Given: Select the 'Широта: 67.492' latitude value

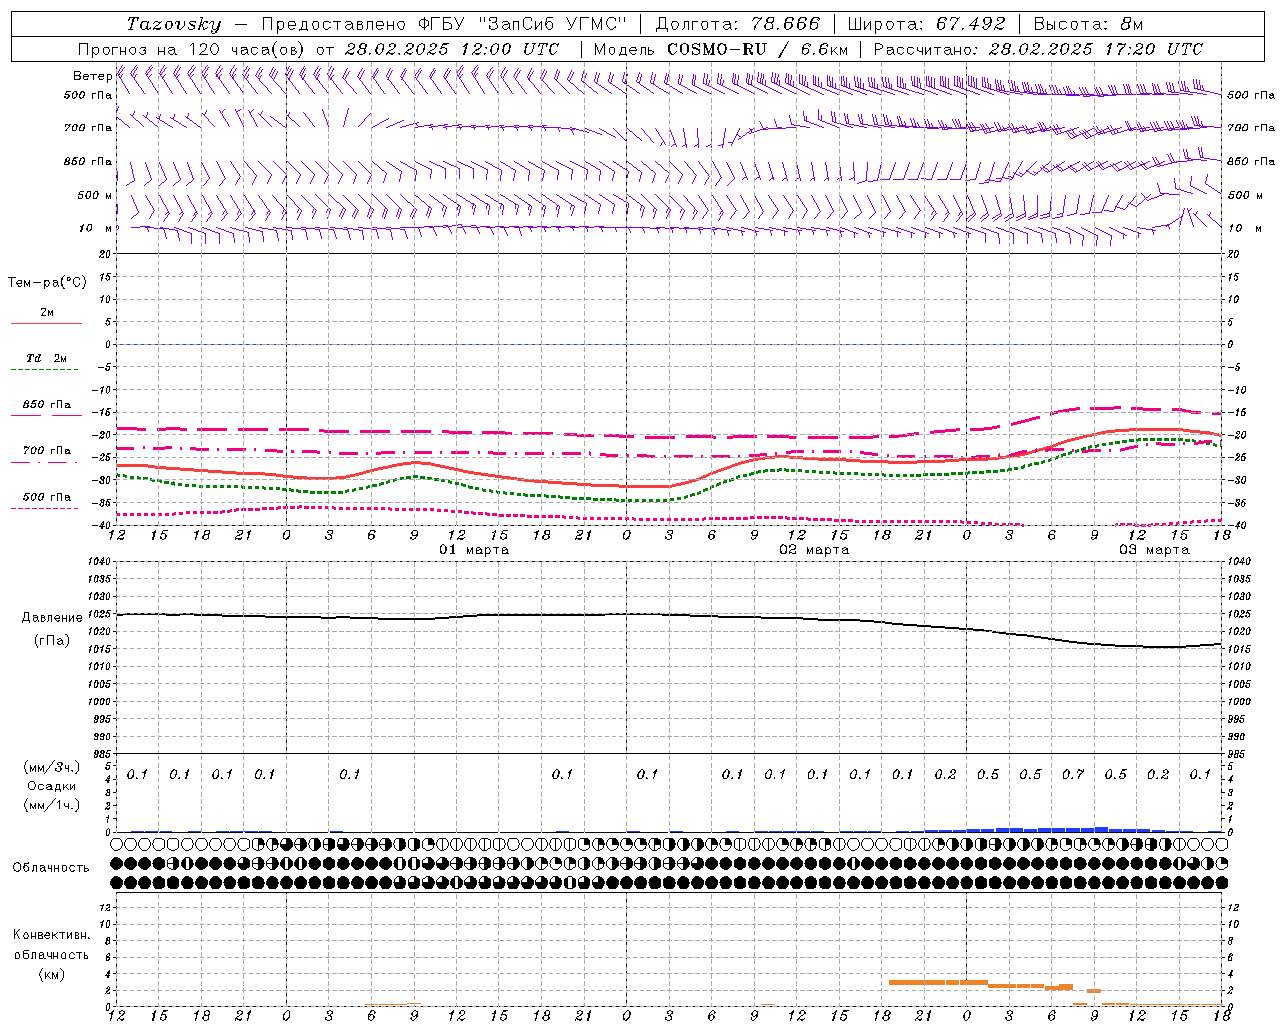Looking at the screenshot, I should [926, 24].
